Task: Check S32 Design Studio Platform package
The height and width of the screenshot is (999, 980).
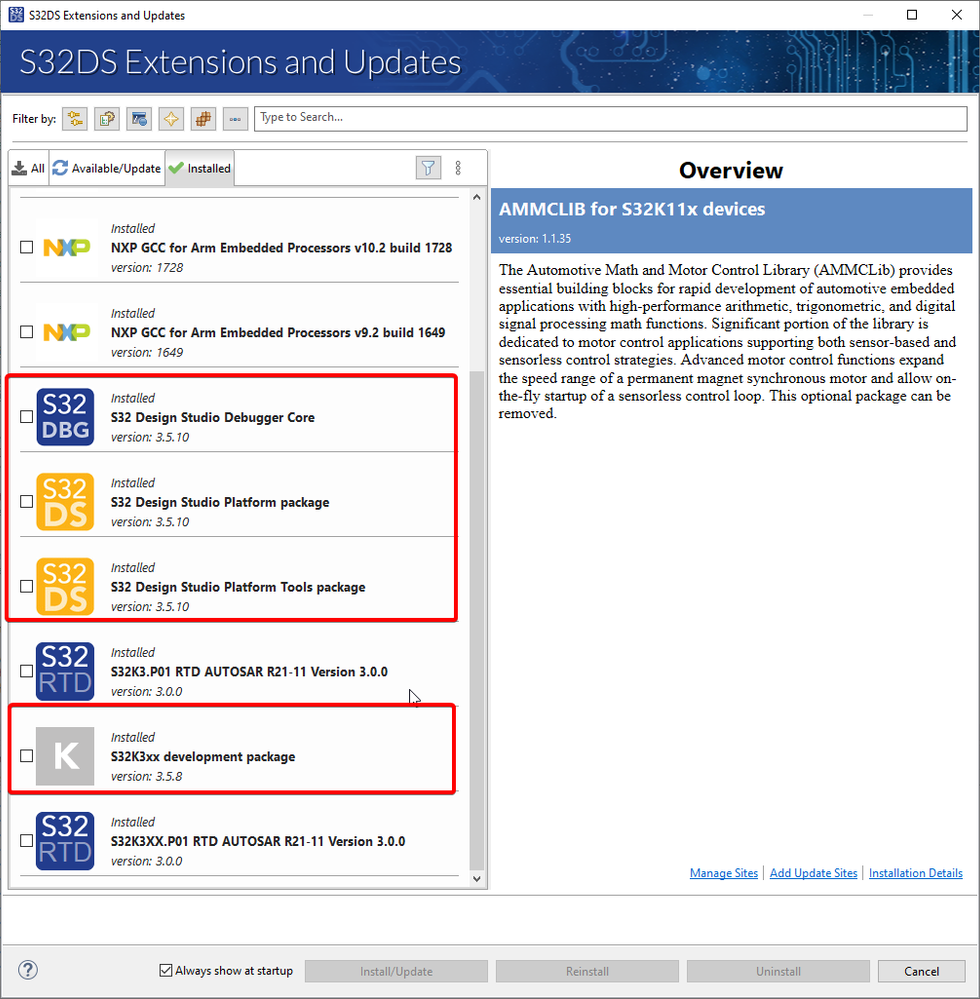Action: point(26,501)
